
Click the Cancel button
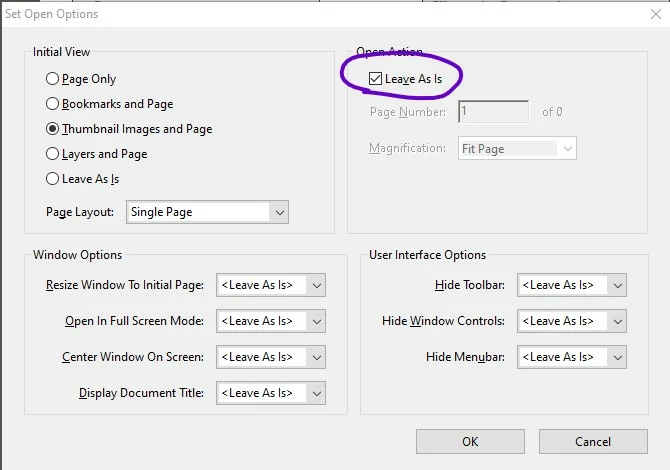[593, 441]
